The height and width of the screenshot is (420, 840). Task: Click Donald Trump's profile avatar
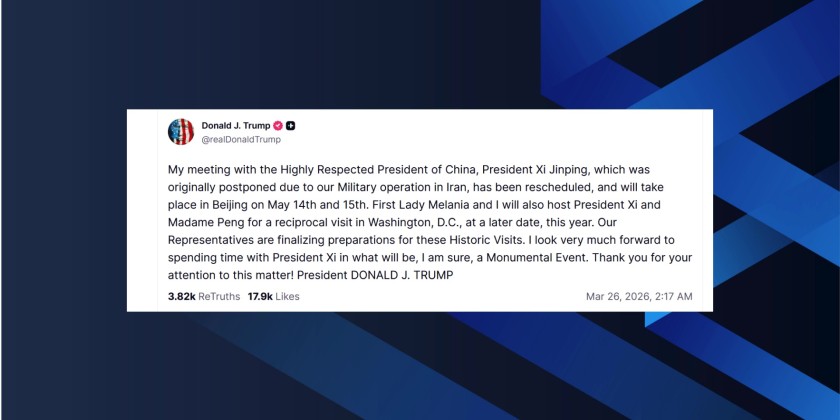tap(181, 131)
